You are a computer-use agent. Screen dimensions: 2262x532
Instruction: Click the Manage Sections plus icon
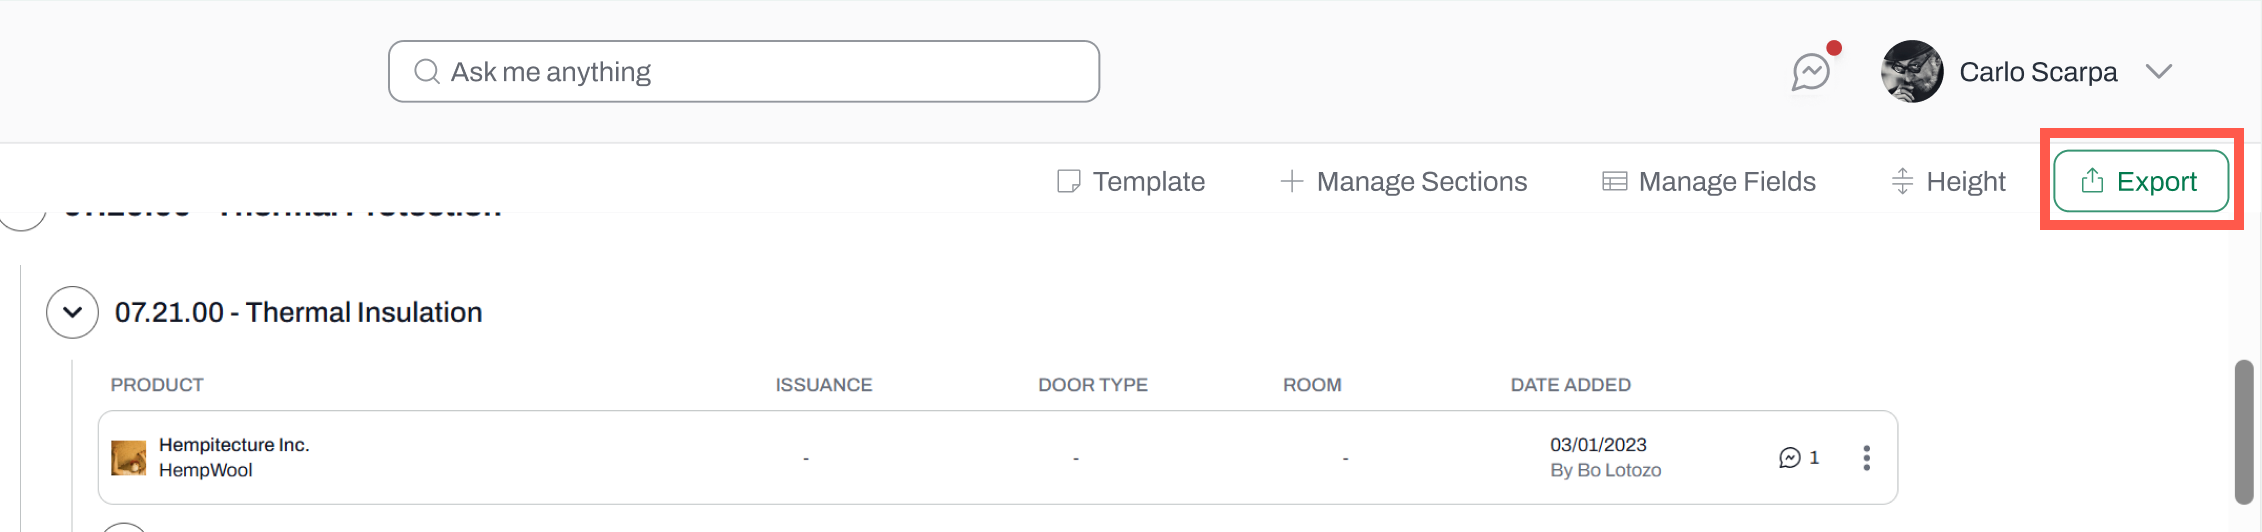1292,181
